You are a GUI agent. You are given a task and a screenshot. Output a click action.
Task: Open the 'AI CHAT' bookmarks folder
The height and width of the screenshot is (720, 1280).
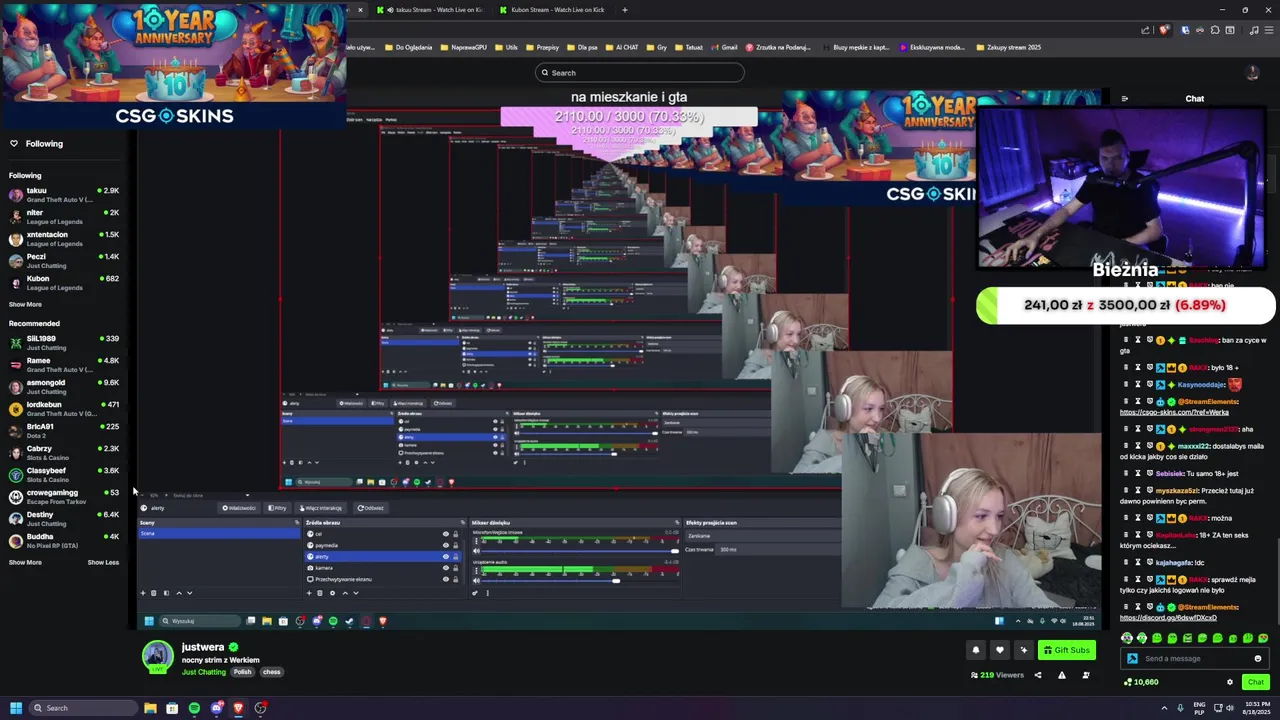(x=620, y=47)
